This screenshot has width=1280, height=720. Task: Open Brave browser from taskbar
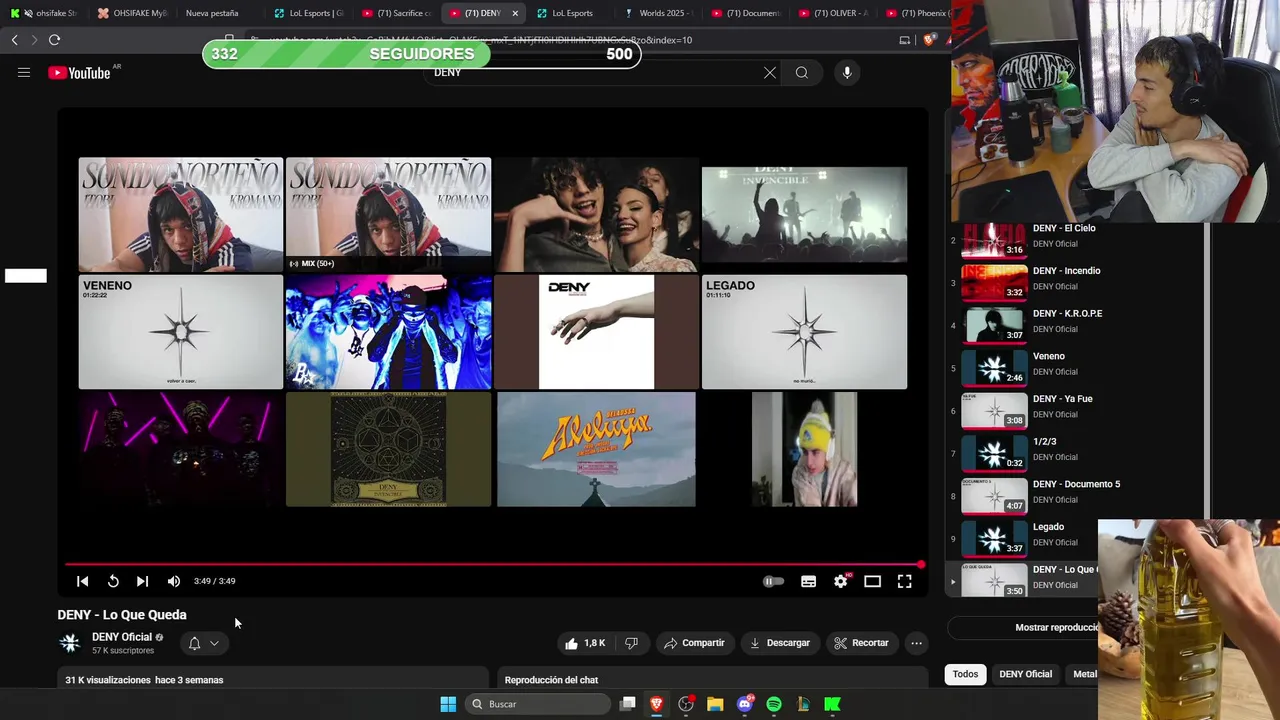click(x=657, y=704)
